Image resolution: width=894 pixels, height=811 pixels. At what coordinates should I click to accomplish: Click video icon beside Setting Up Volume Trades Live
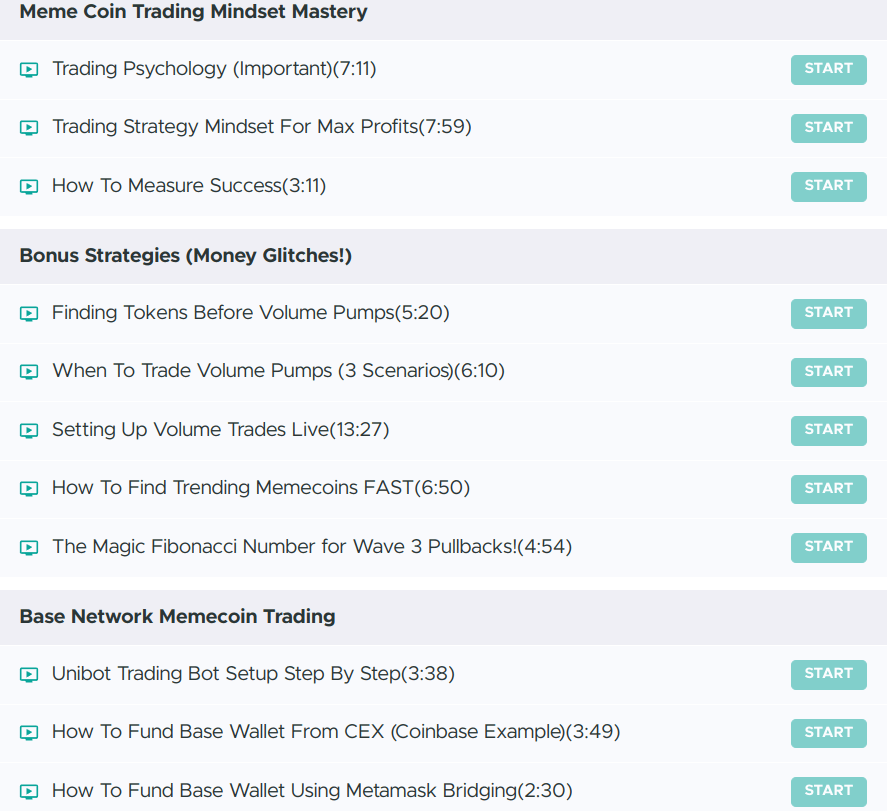pos(29,431)
